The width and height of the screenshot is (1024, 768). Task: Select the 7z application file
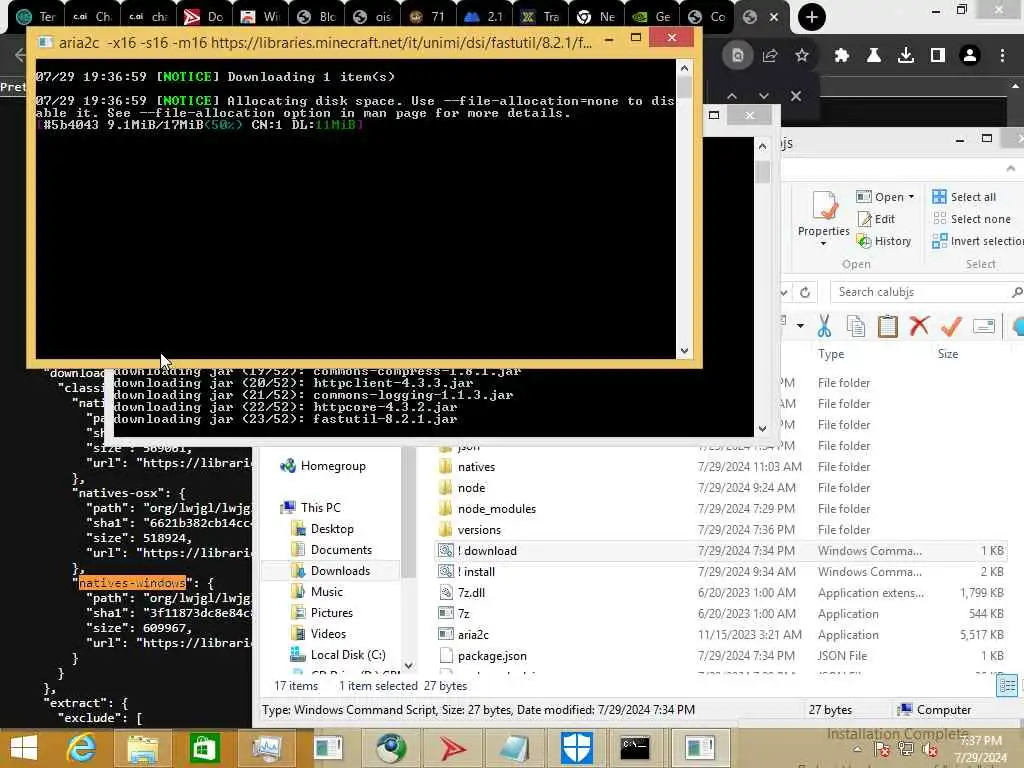click(x=463, y=613)
